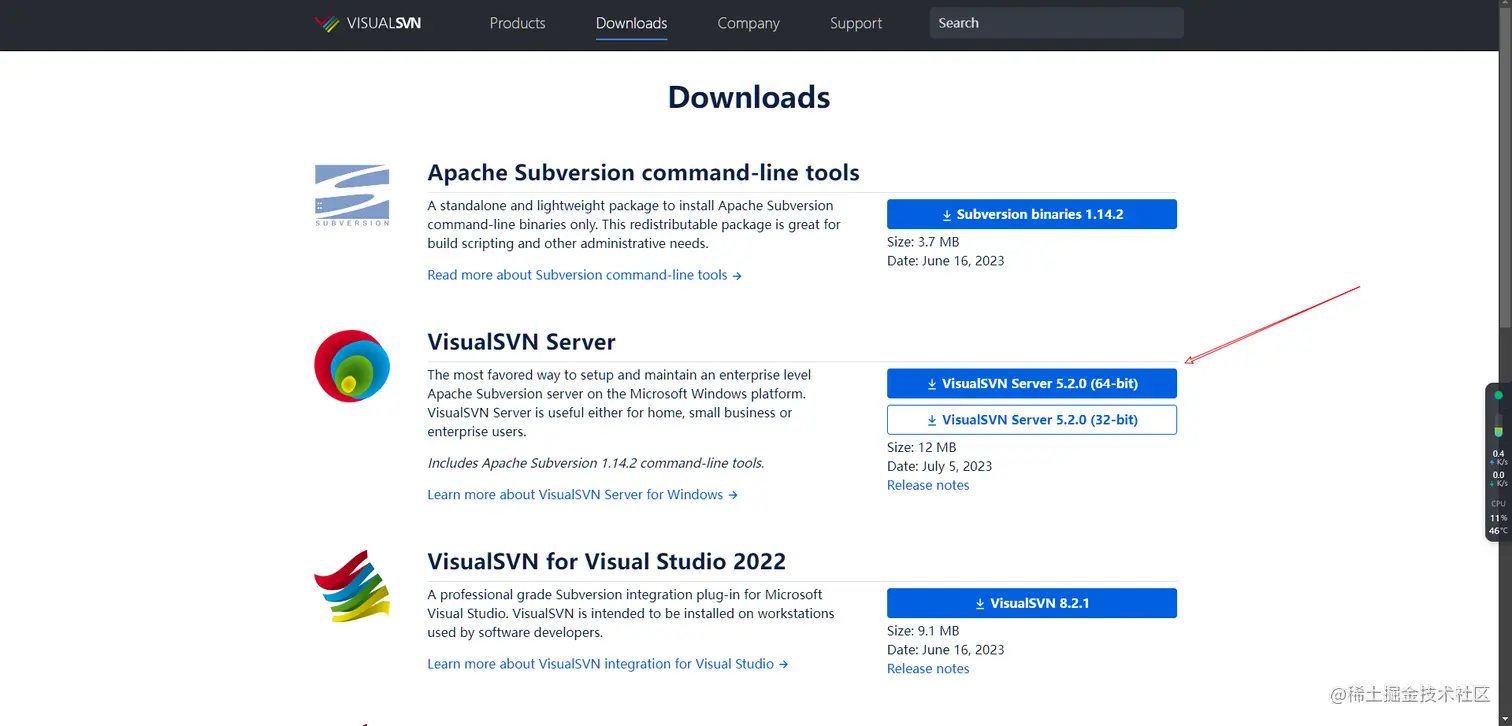Click the Apache Subversion logo image
Viewport: 1512px width, 726px height.
point(352,195)
